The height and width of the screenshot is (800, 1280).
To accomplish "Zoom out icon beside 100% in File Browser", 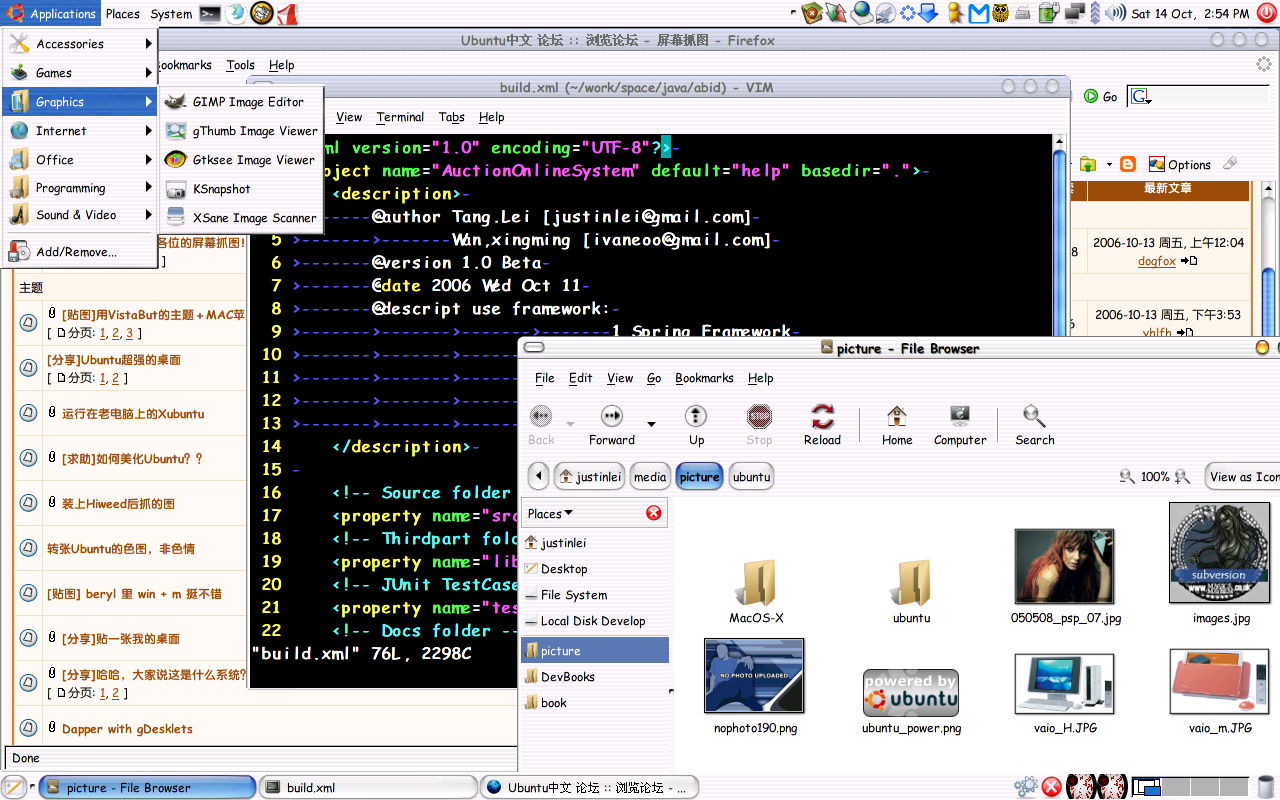I will coord(1127,477).
